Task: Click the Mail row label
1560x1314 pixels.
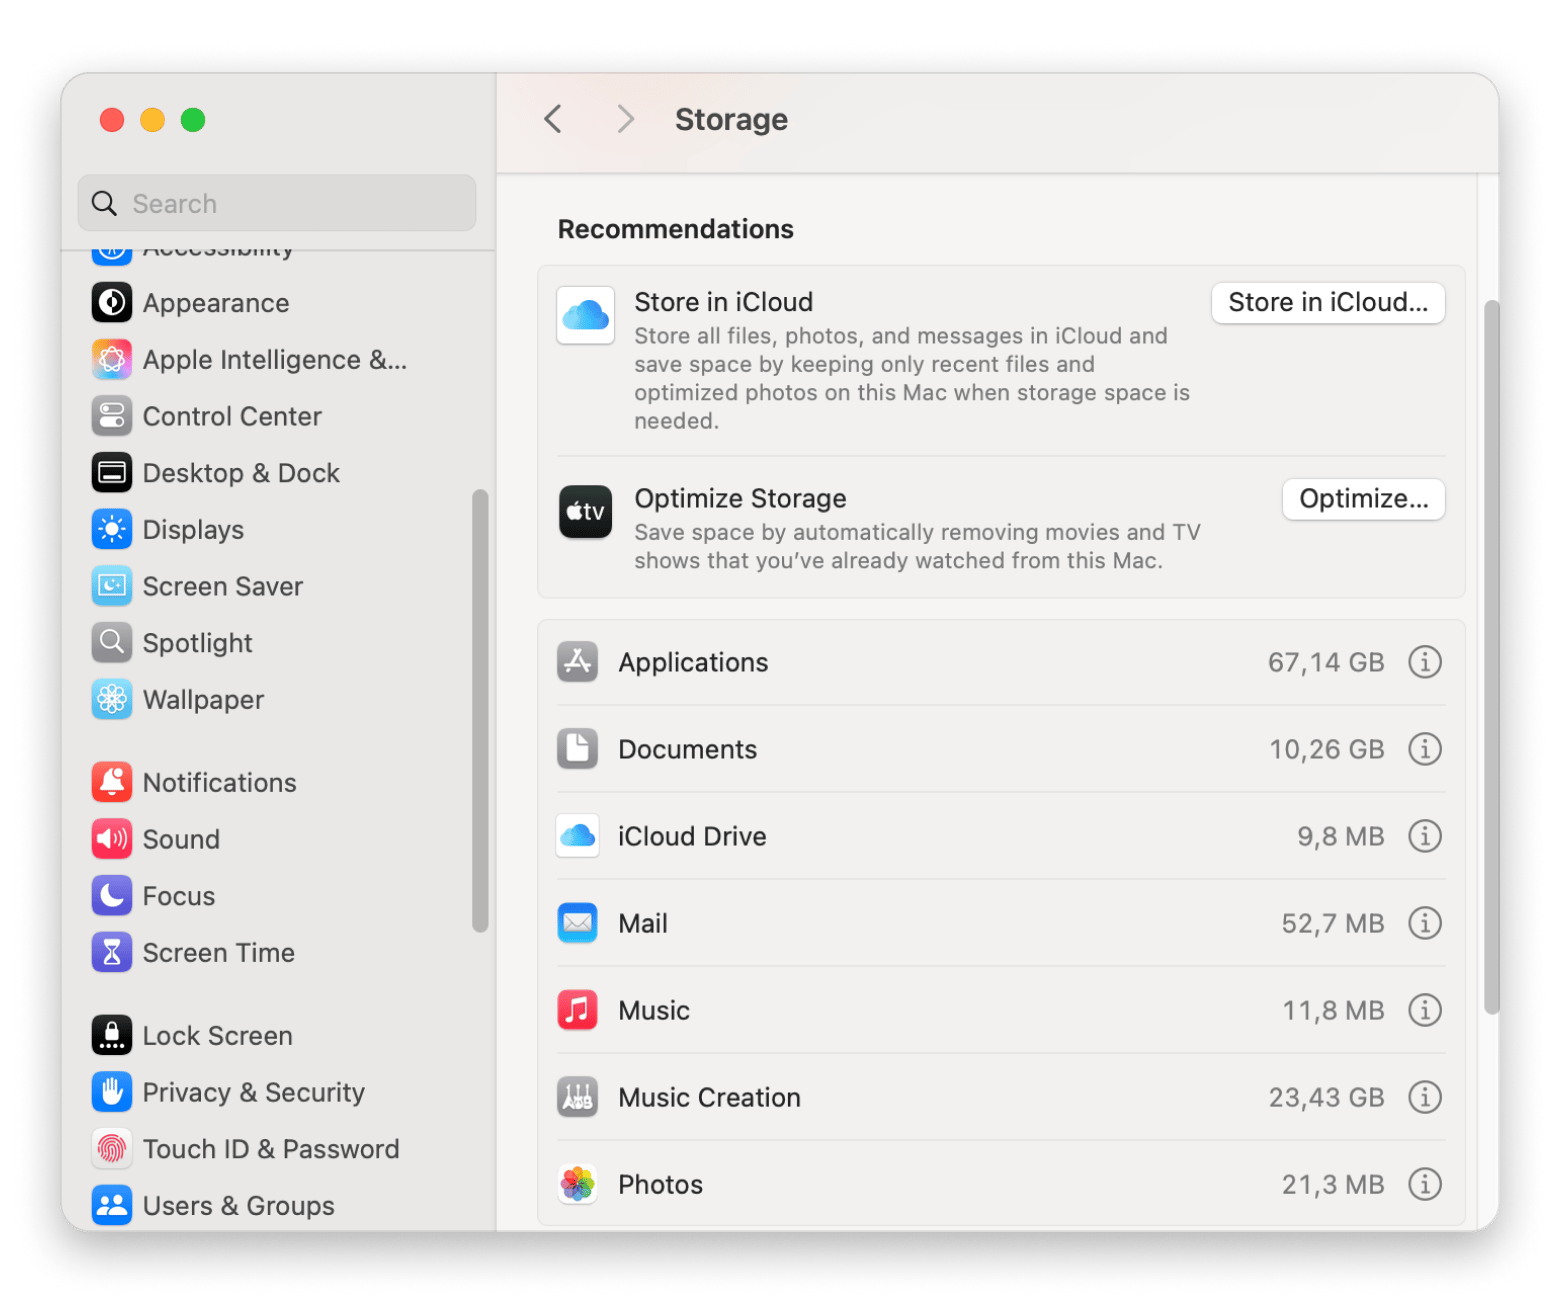Action: point(643,923)
